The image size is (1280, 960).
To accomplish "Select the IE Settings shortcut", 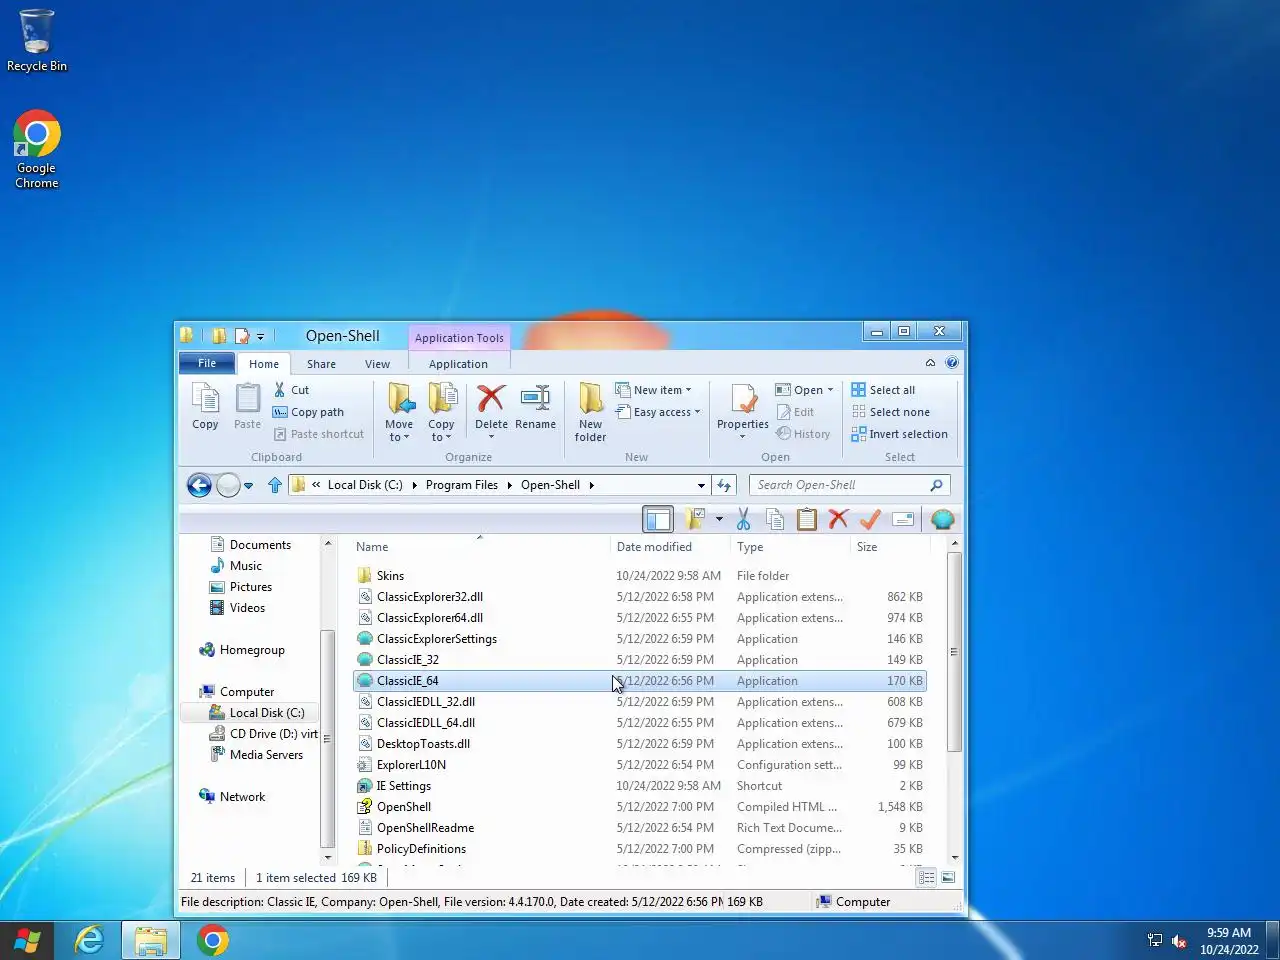I will point(640,786).
